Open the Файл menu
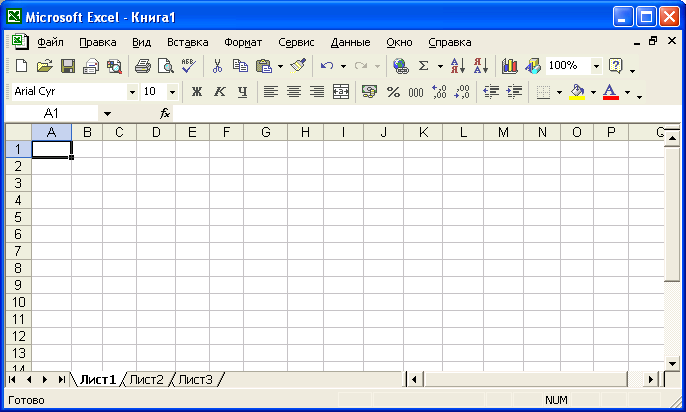Screen dimensions: 686x412 [x=50, y=42]
